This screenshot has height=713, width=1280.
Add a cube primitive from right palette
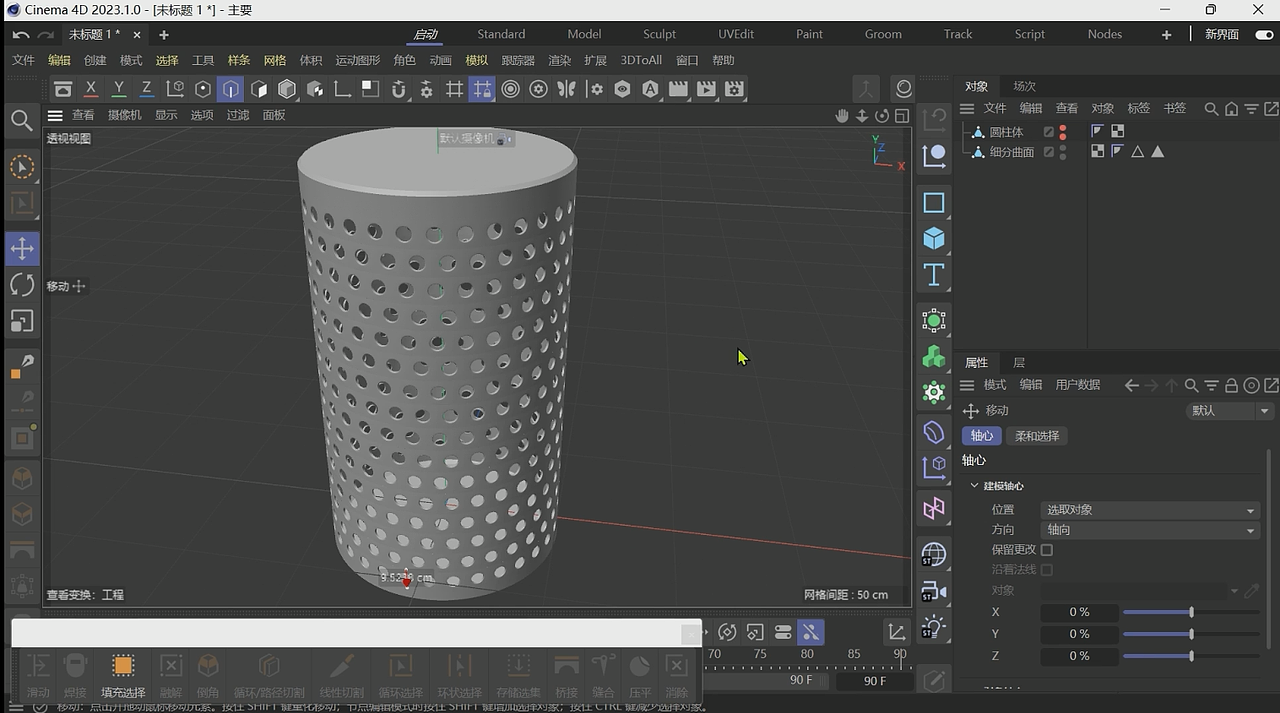click(933, 239)
